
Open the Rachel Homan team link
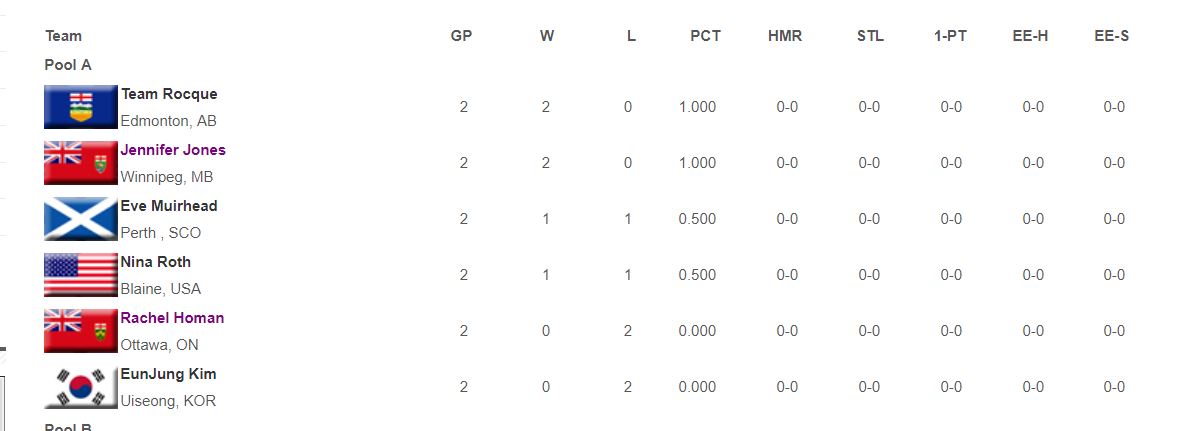pos(172,318)
